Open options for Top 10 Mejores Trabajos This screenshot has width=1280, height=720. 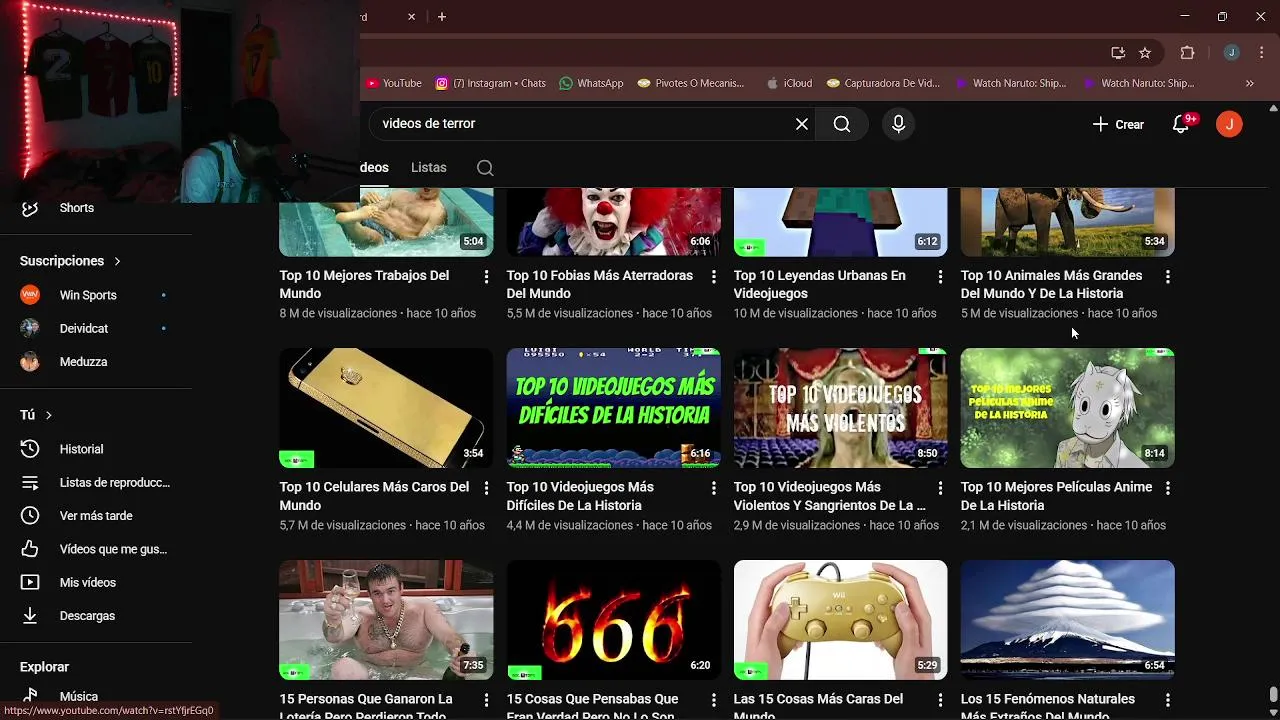click(x=487, y=276)
